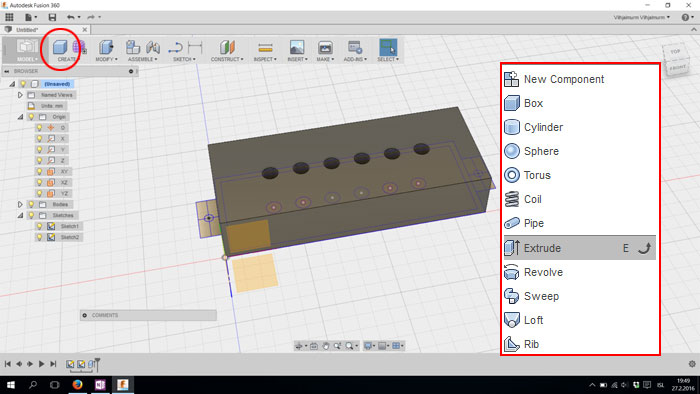Jump to the timeline beginning
This screenshot has height=394, width=700.
(8, 364)
